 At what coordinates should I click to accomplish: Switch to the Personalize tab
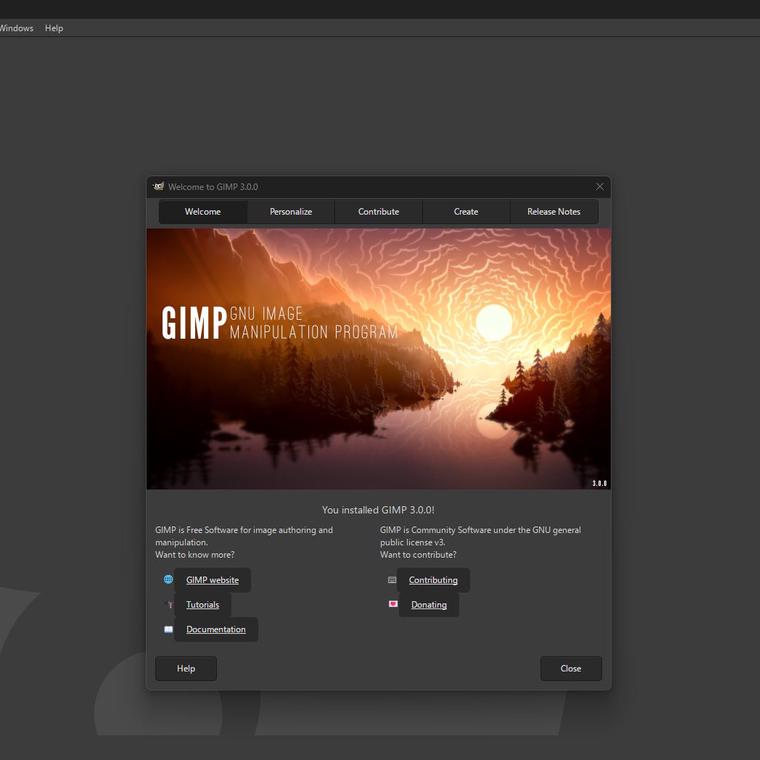pos(291,212)
